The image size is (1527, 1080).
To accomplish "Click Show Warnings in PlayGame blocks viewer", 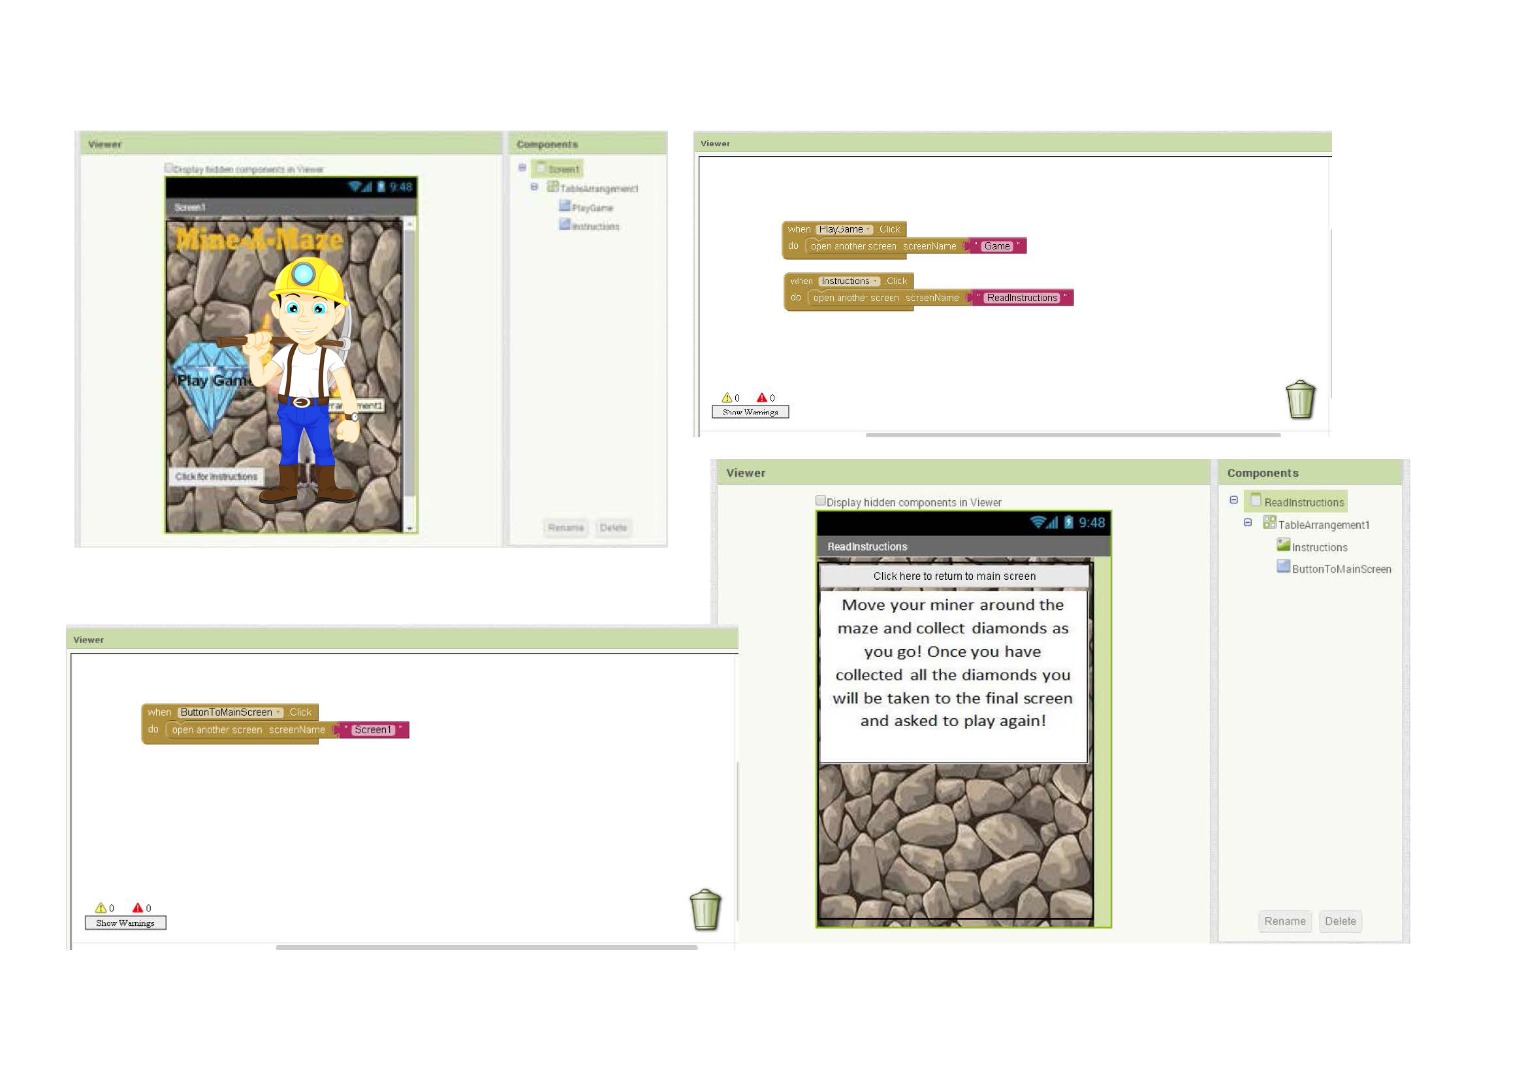I will pyautogui.click(x=750, y=411).
